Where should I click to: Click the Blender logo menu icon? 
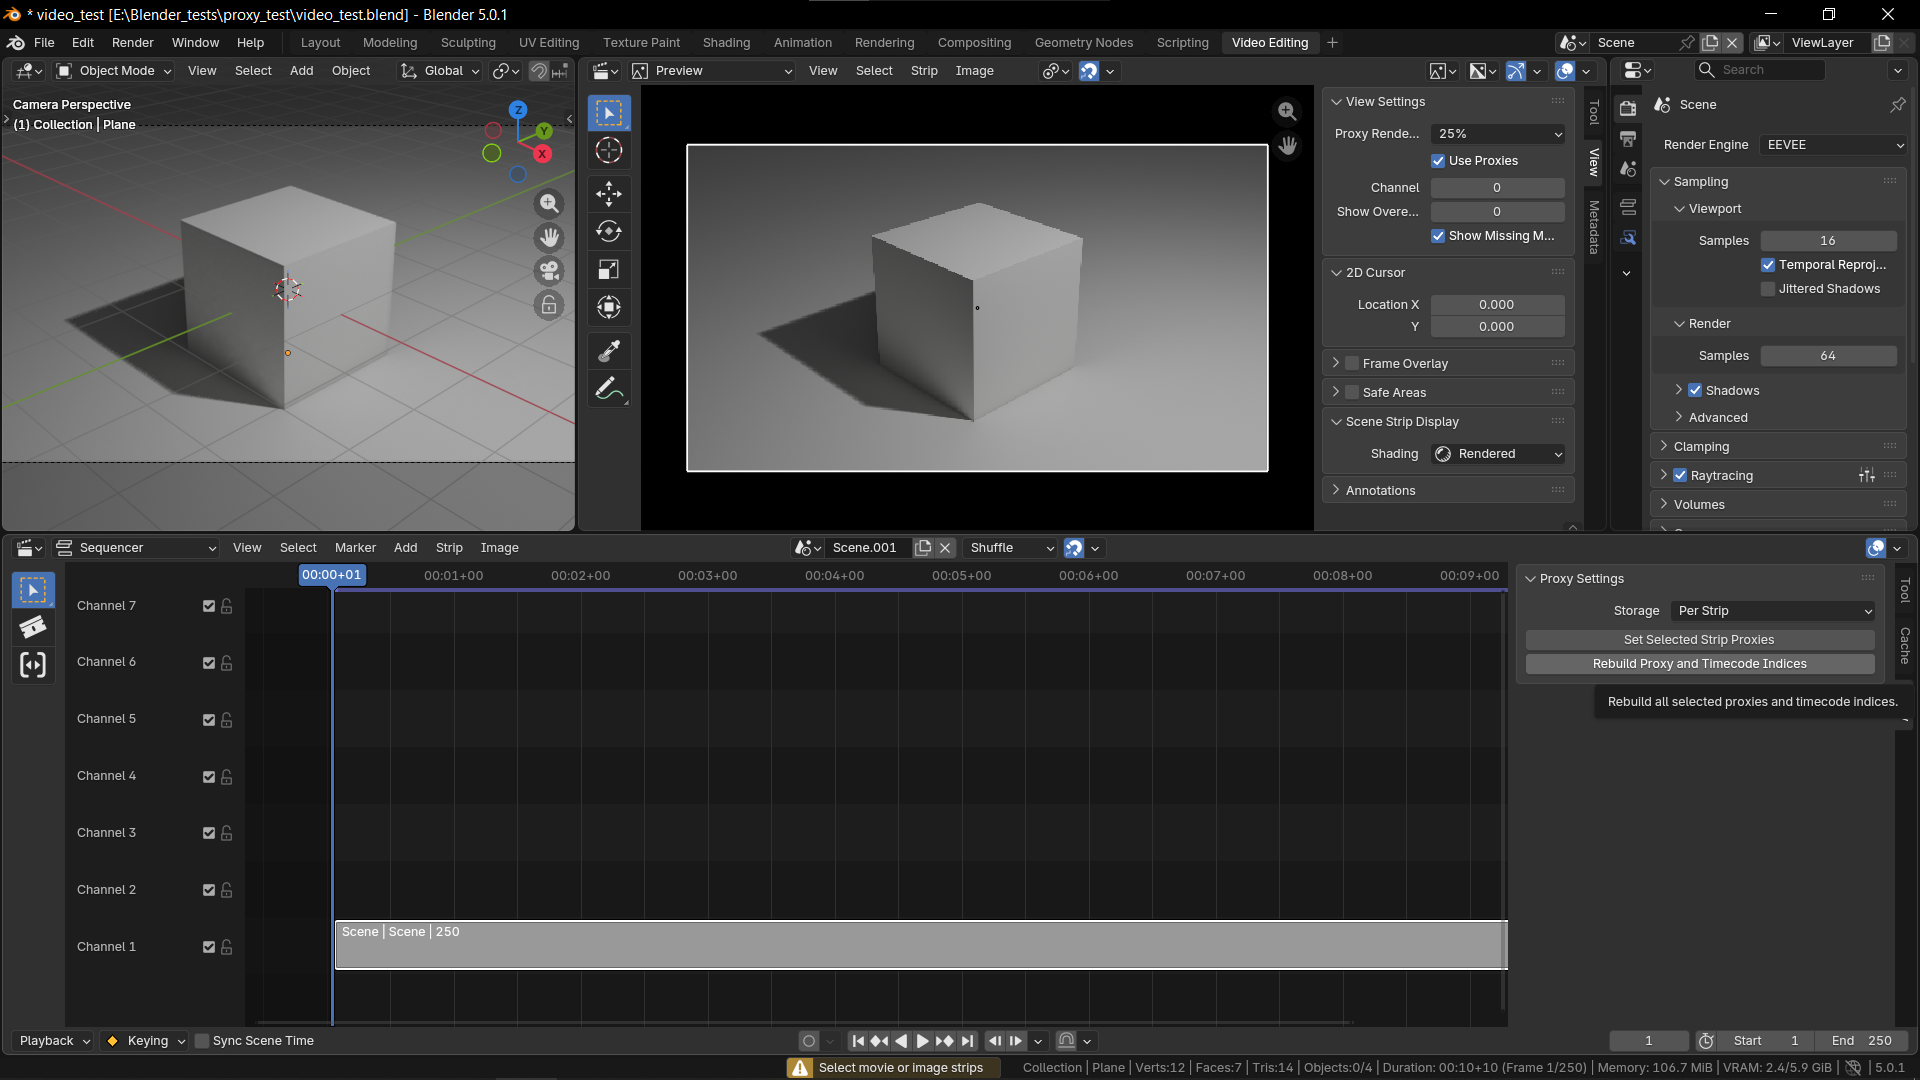coord(16,43)
